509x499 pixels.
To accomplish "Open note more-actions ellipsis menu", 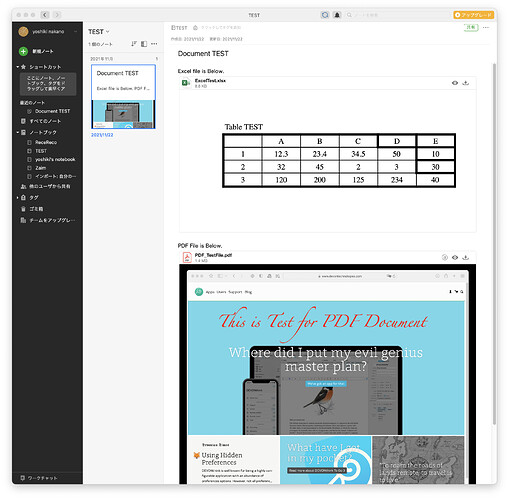I will tap(486, 27).
